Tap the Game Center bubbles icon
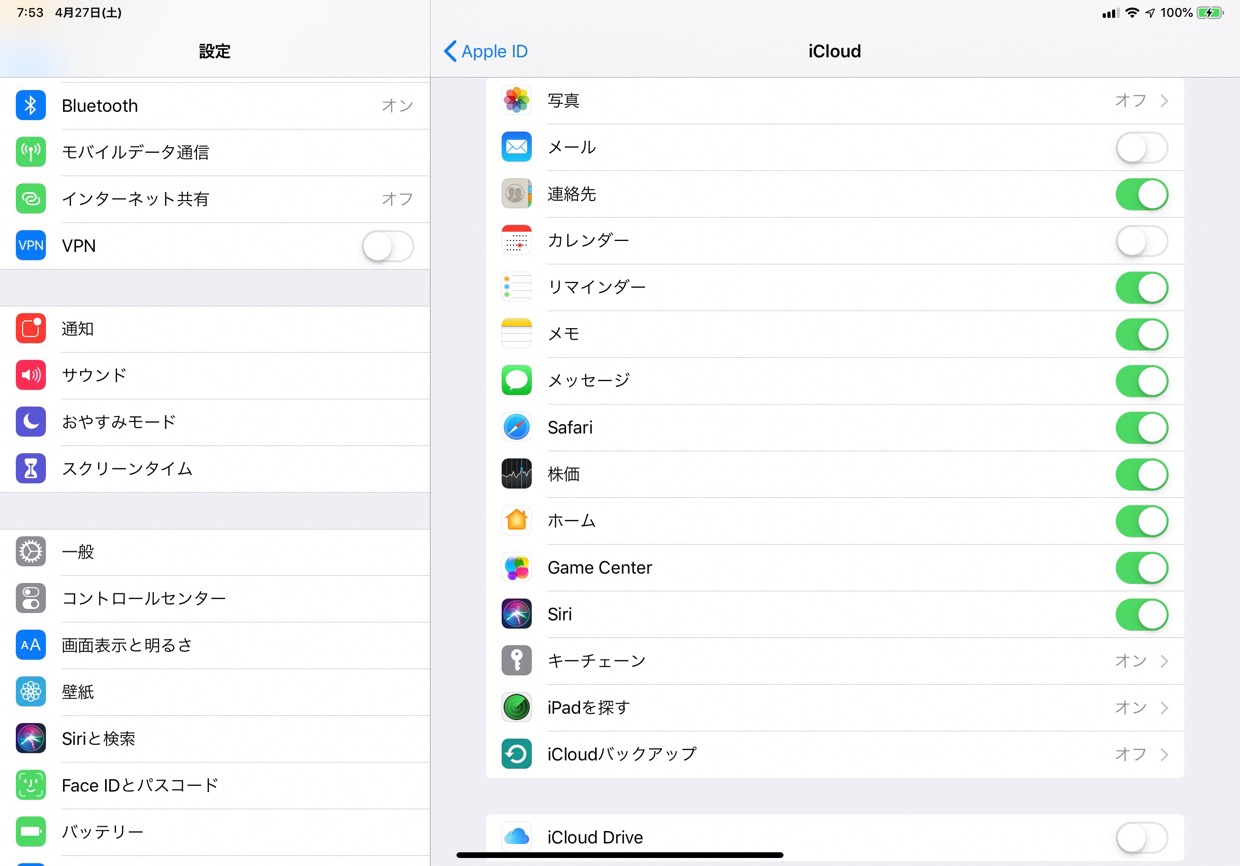Screen dimensions: 1240x866 (517, 567)
